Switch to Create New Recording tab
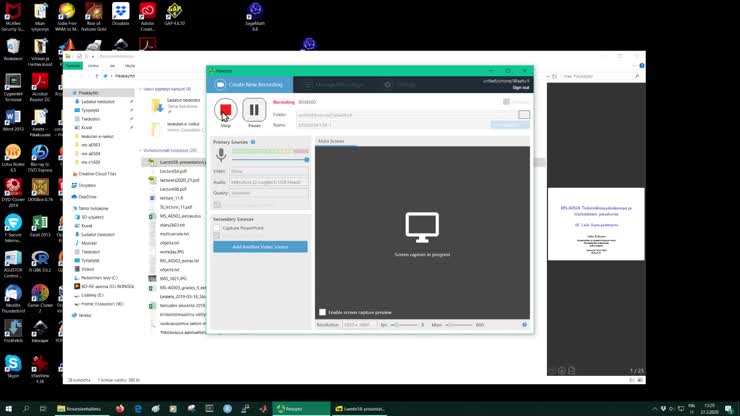The image size is (740, 416). pyautogui.click(x=250, y=85)
